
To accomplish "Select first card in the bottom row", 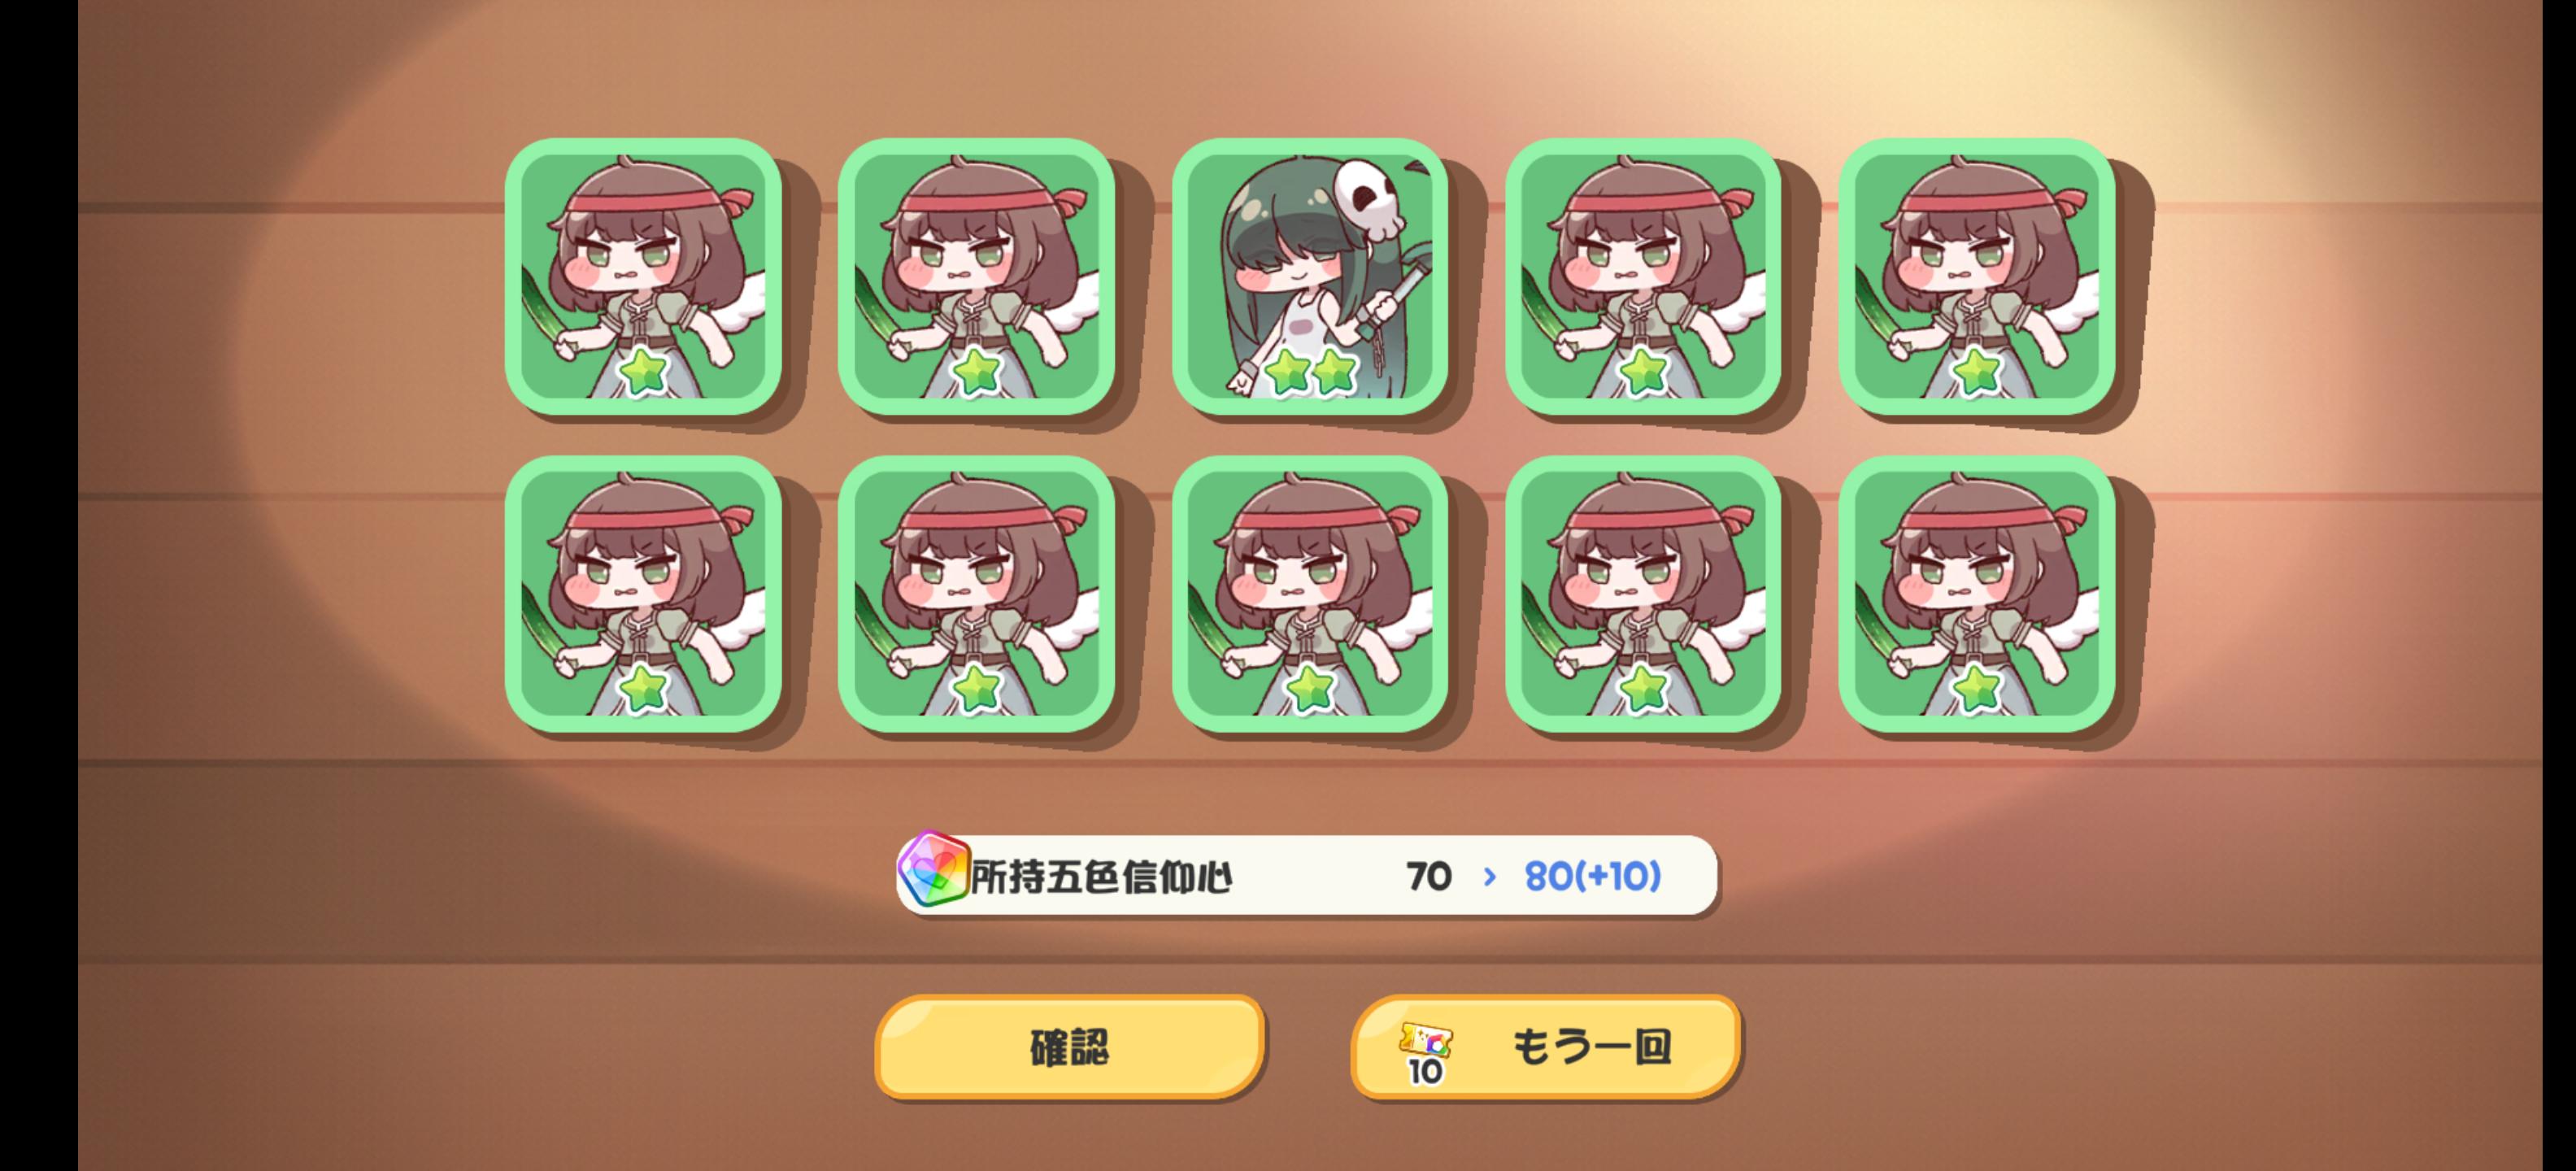I will pos(643,594).
